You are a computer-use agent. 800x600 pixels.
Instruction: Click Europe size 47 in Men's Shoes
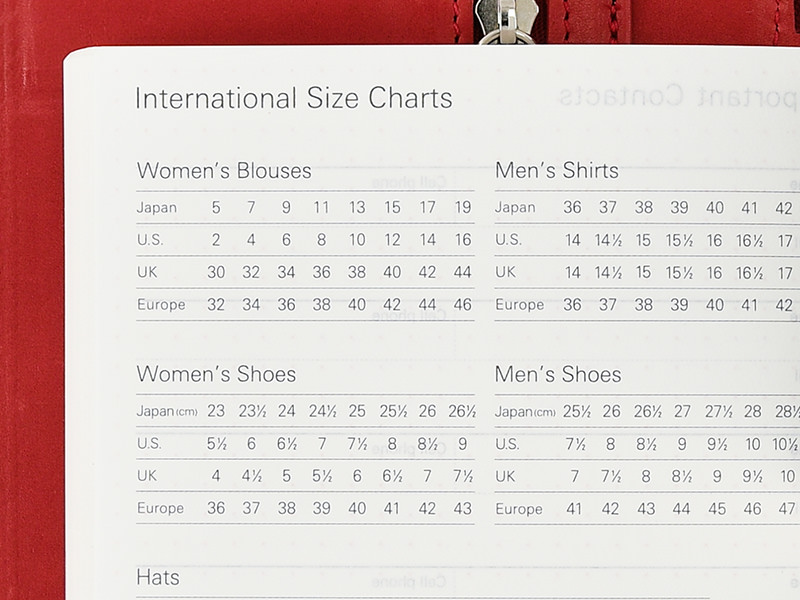tap(787, 508)
